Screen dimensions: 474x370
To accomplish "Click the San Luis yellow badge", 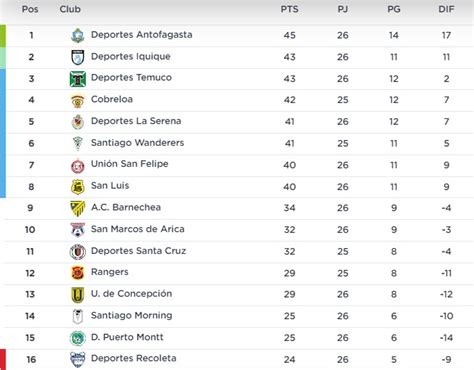I will point(78,187).
